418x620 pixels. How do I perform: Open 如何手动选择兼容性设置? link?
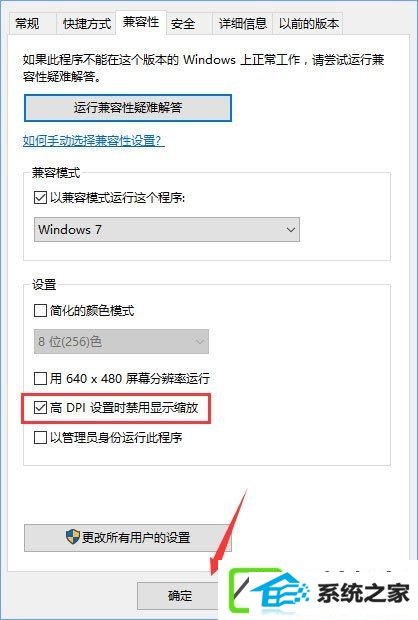(x=94, y=140)
